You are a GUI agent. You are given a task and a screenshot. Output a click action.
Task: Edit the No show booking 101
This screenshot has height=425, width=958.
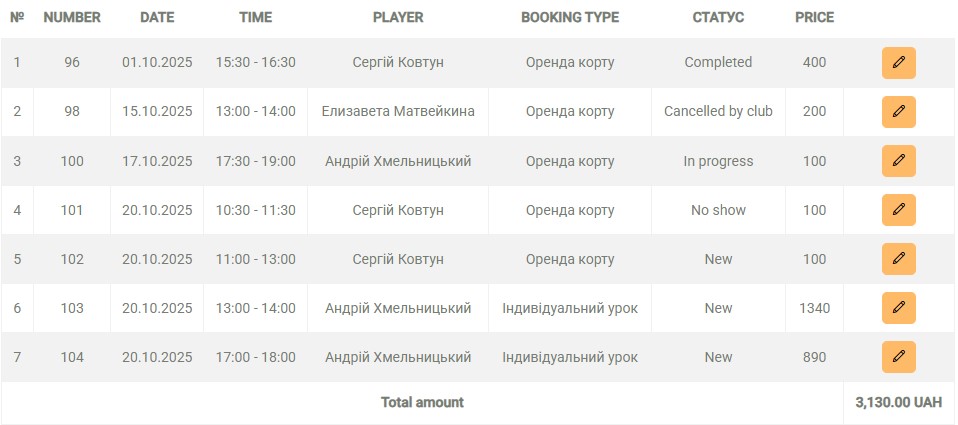coord(898,210)
